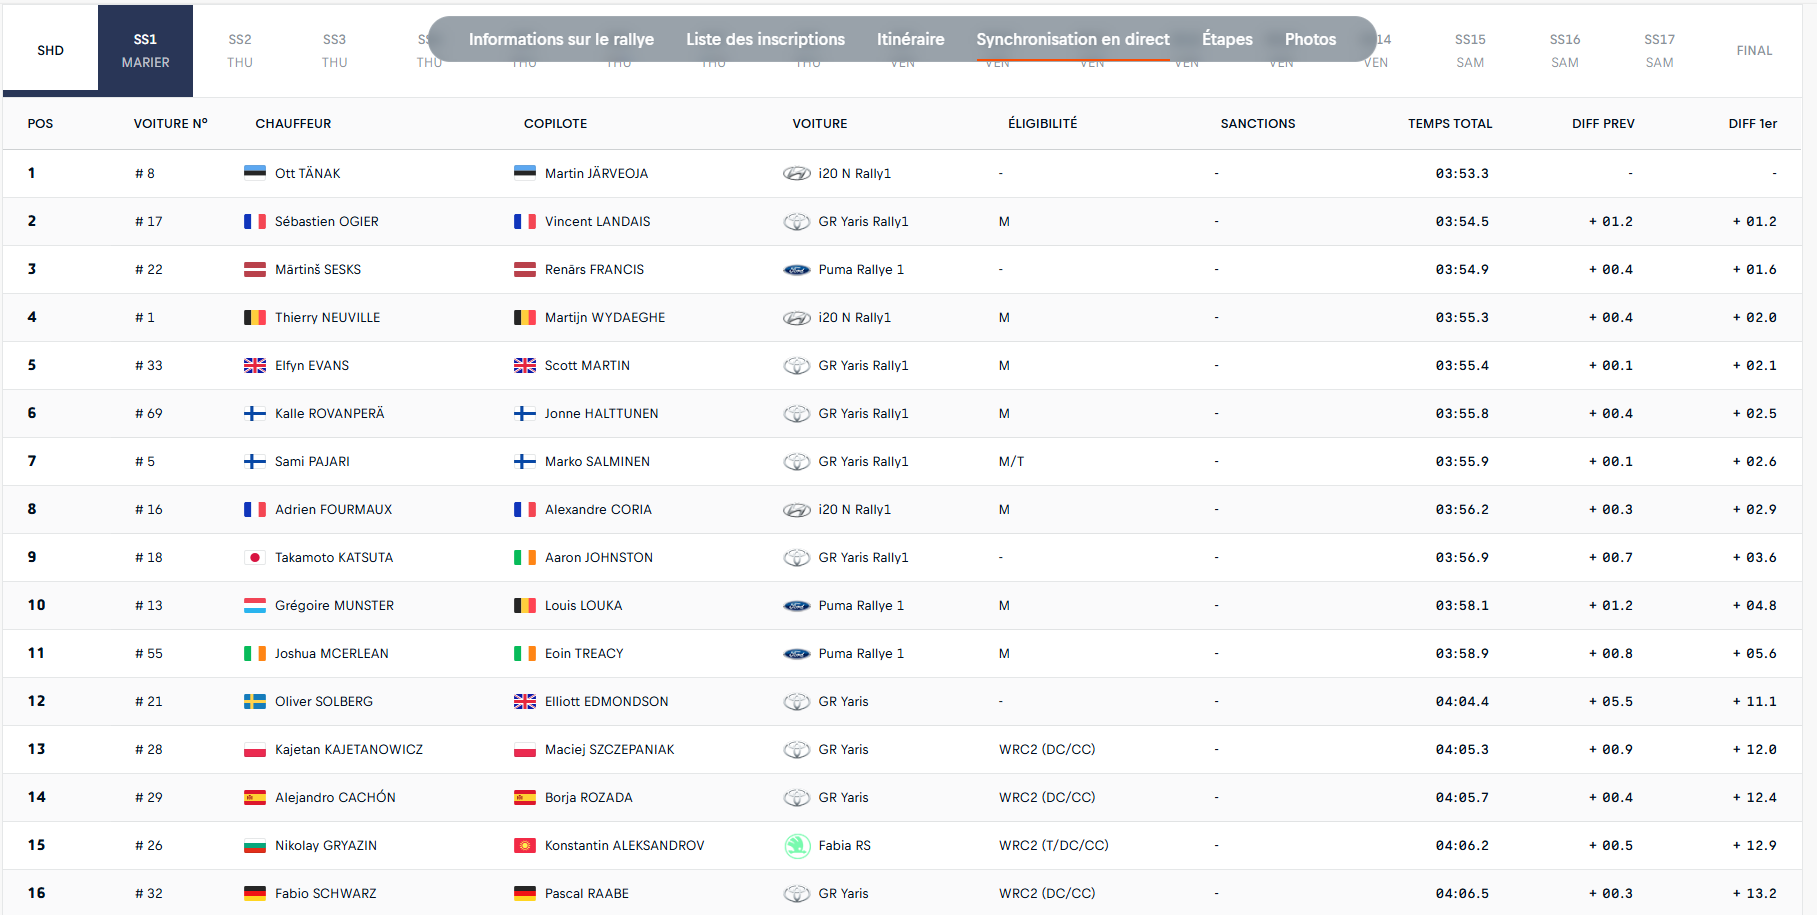
Task: Click the Latvian flag beside Mārtiņš SESKS
Action: [255, 269]
